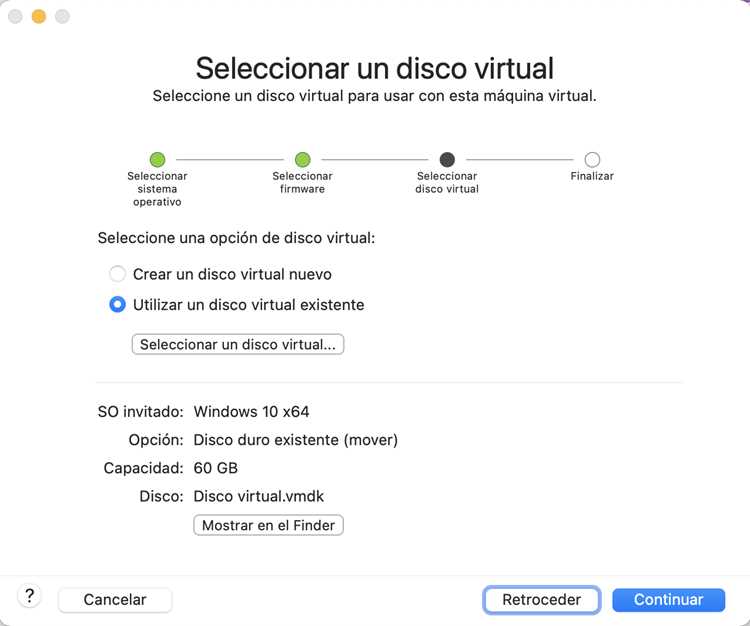This screenshot has width=750, height=626.
Task: Click the Cancelar button
Action: 115,600
